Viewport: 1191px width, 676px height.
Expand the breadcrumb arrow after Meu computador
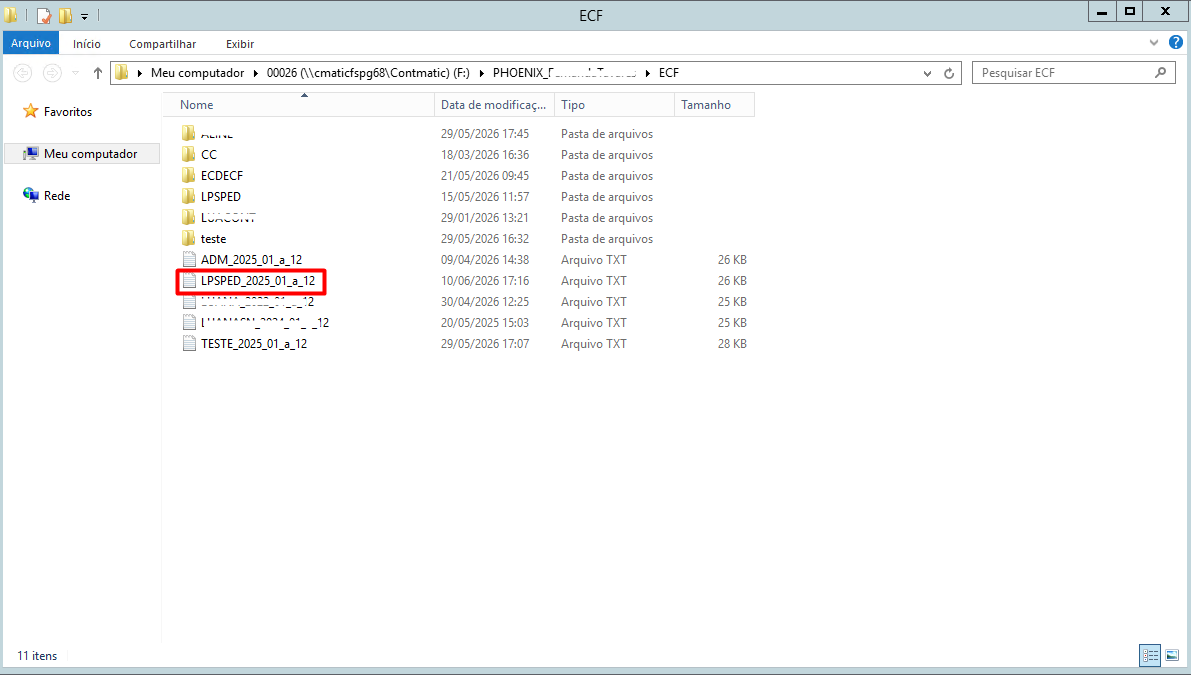coord(256,73)
